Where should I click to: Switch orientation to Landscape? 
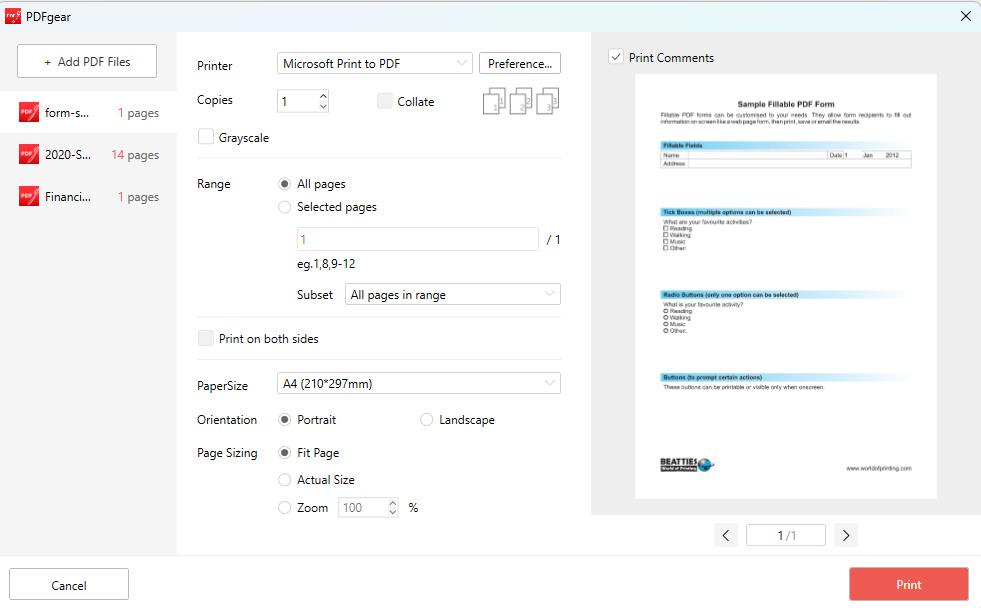coord(426,420)
